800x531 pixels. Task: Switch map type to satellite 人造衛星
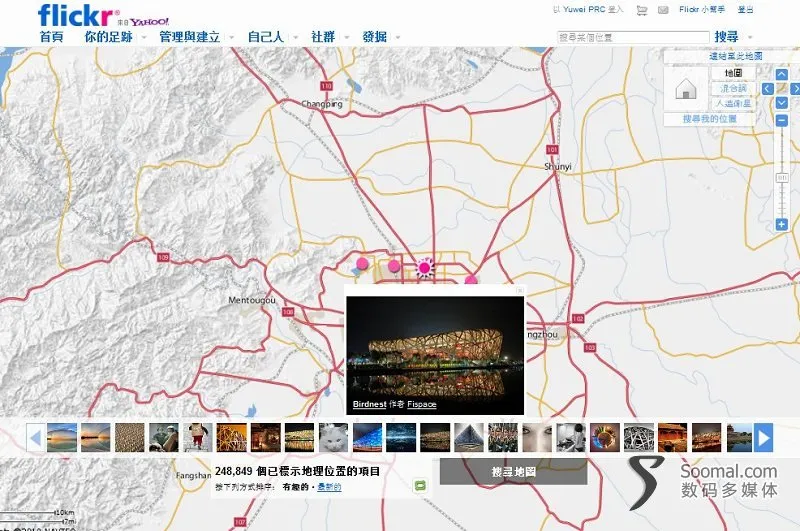click(x=733, y=104)
